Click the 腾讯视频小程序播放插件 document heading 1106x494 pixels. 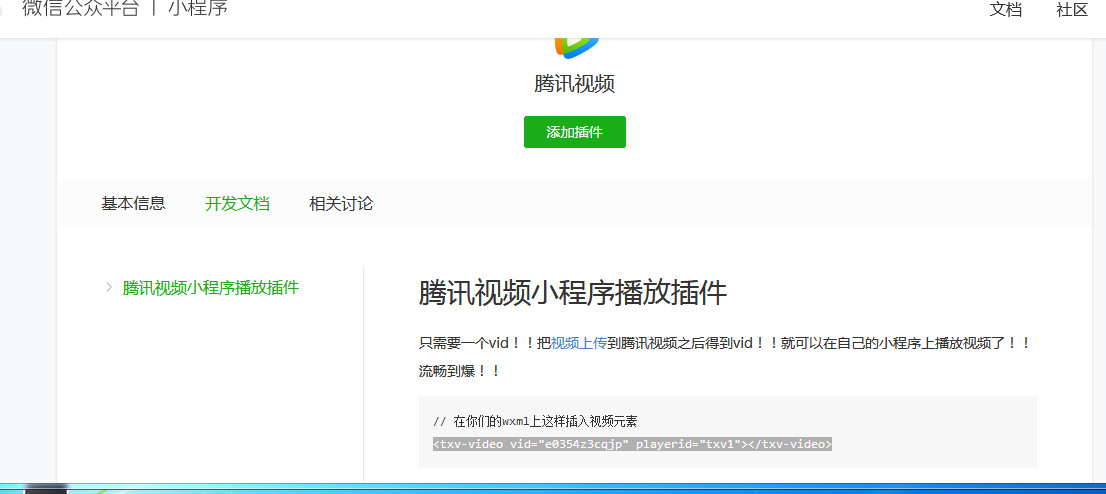tap(573, 293)
